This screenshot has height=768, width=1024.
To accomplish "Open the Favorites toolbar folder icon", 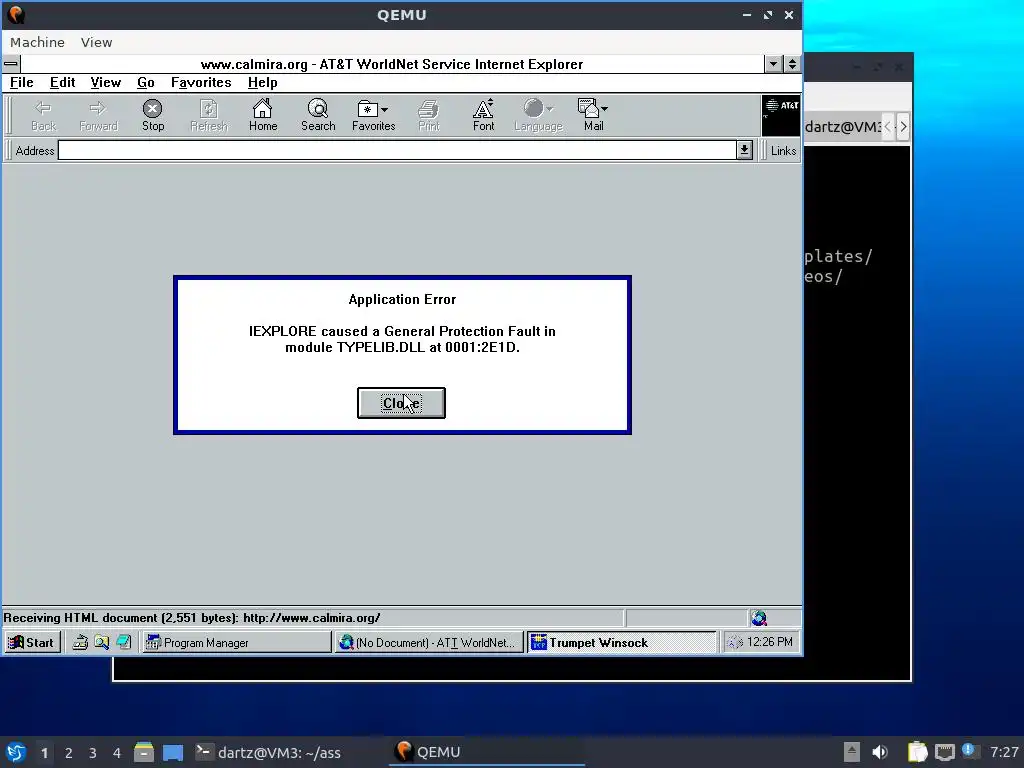I will (x=367, y=109).
